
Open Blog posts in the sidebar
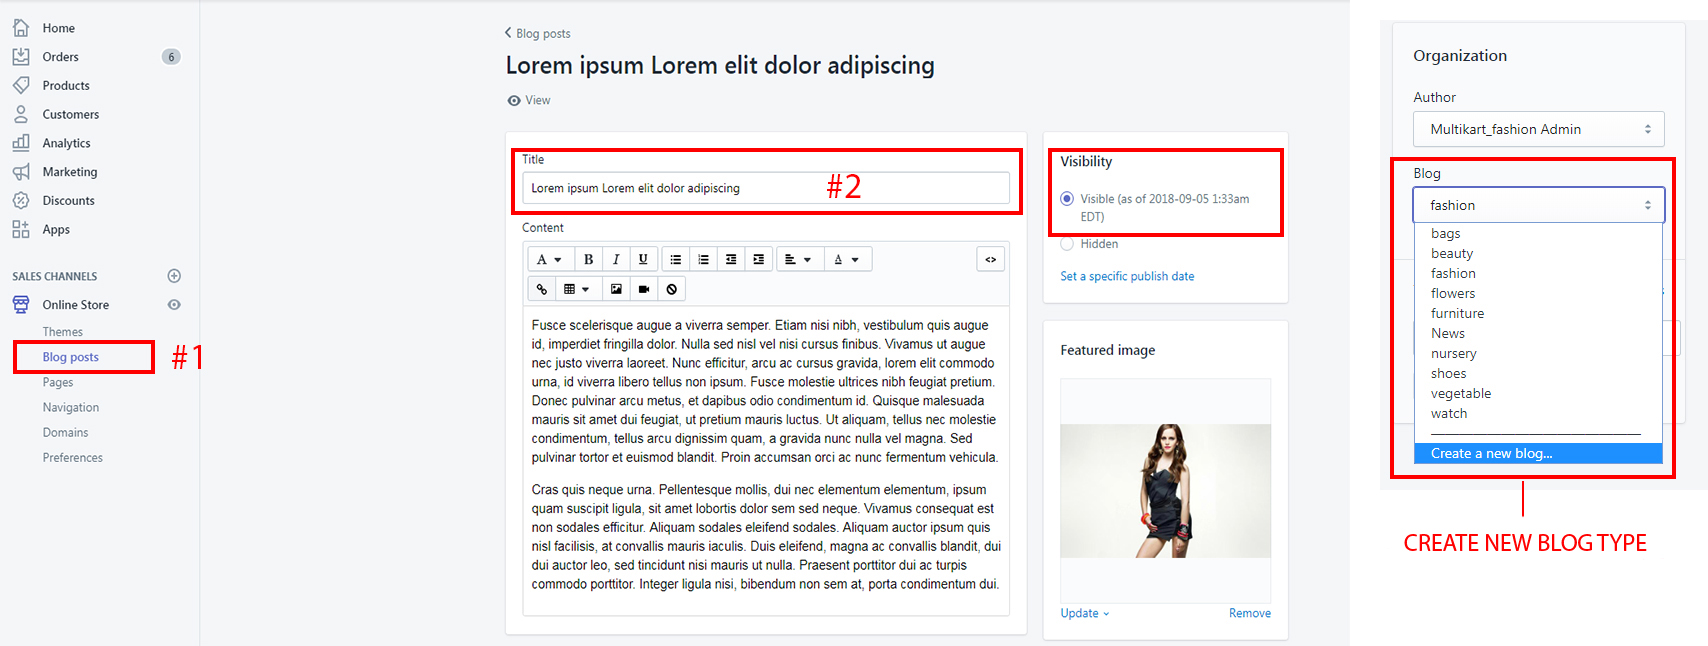tap(71, 357)
